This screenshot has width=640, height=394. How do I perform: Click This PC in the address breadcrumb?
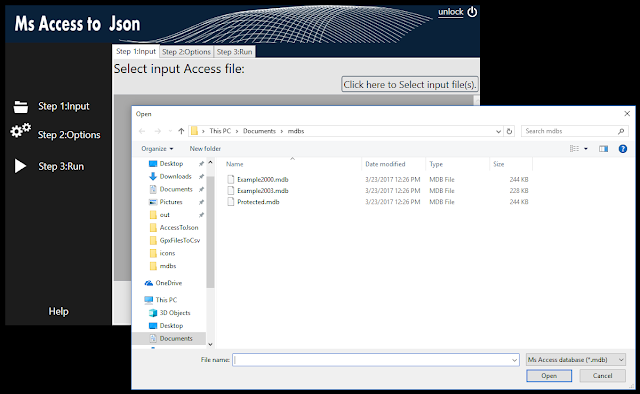[220, 131]
